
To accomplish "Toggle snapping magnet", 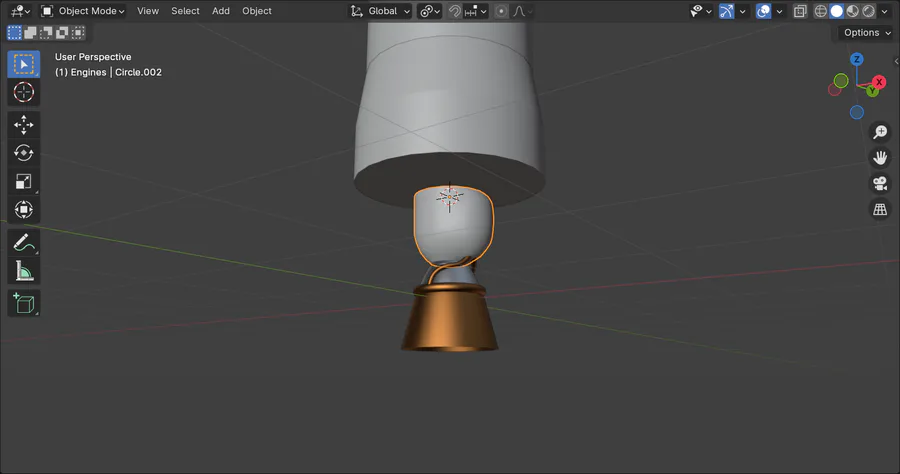I will click(x=455, y=11).
